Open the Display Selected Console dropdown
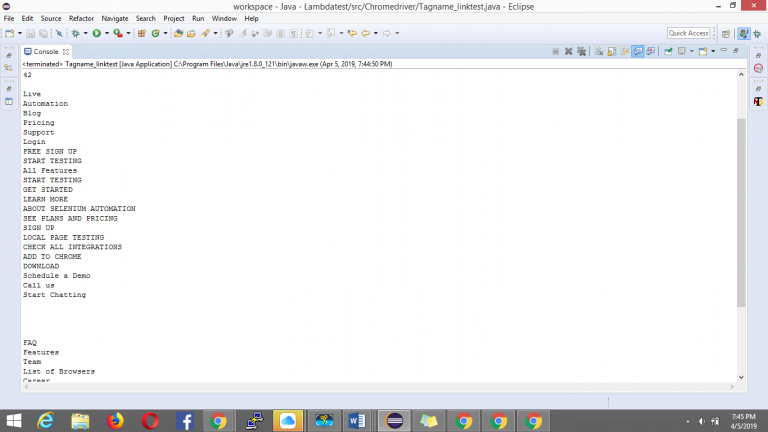 [692, 51]
